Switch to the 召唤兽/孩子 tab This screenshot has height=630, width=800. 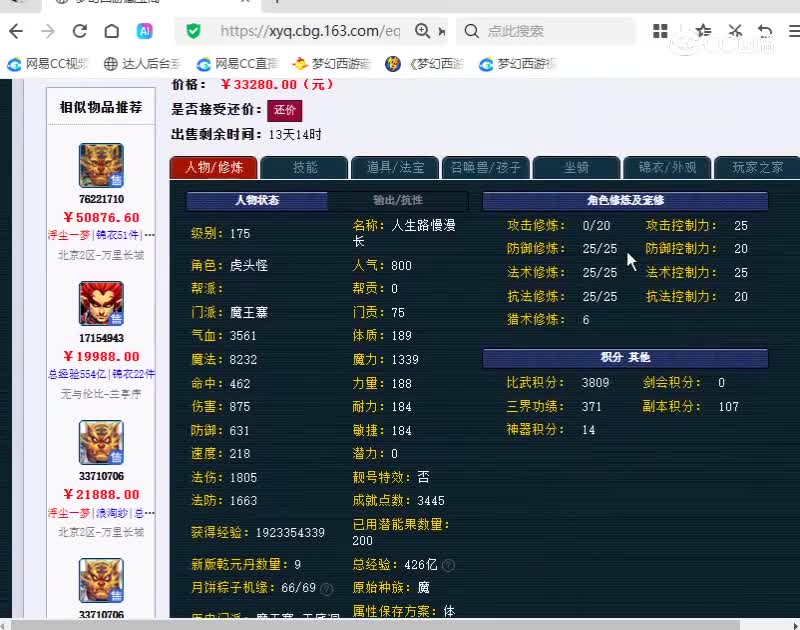(486, 167)
